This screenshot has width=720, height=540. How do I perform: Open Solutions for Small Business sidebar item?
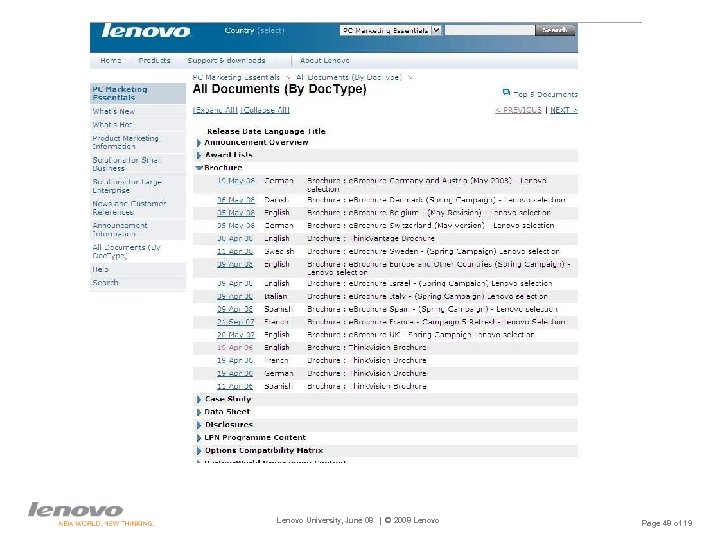pyautogui.click(x=127, y=164)
